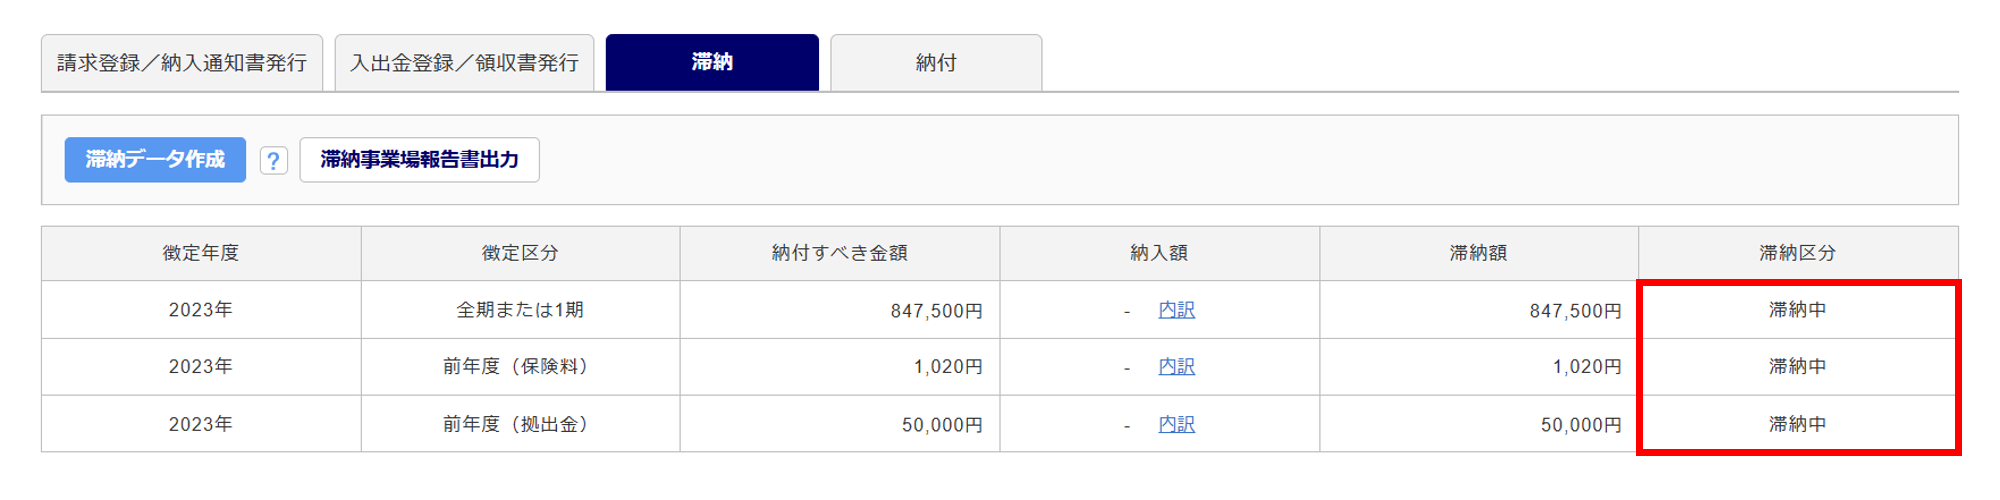Select the 前年度（拠出金）cell
The image size is (2000, 500).
pyautogui.click(x=520, y=424)
